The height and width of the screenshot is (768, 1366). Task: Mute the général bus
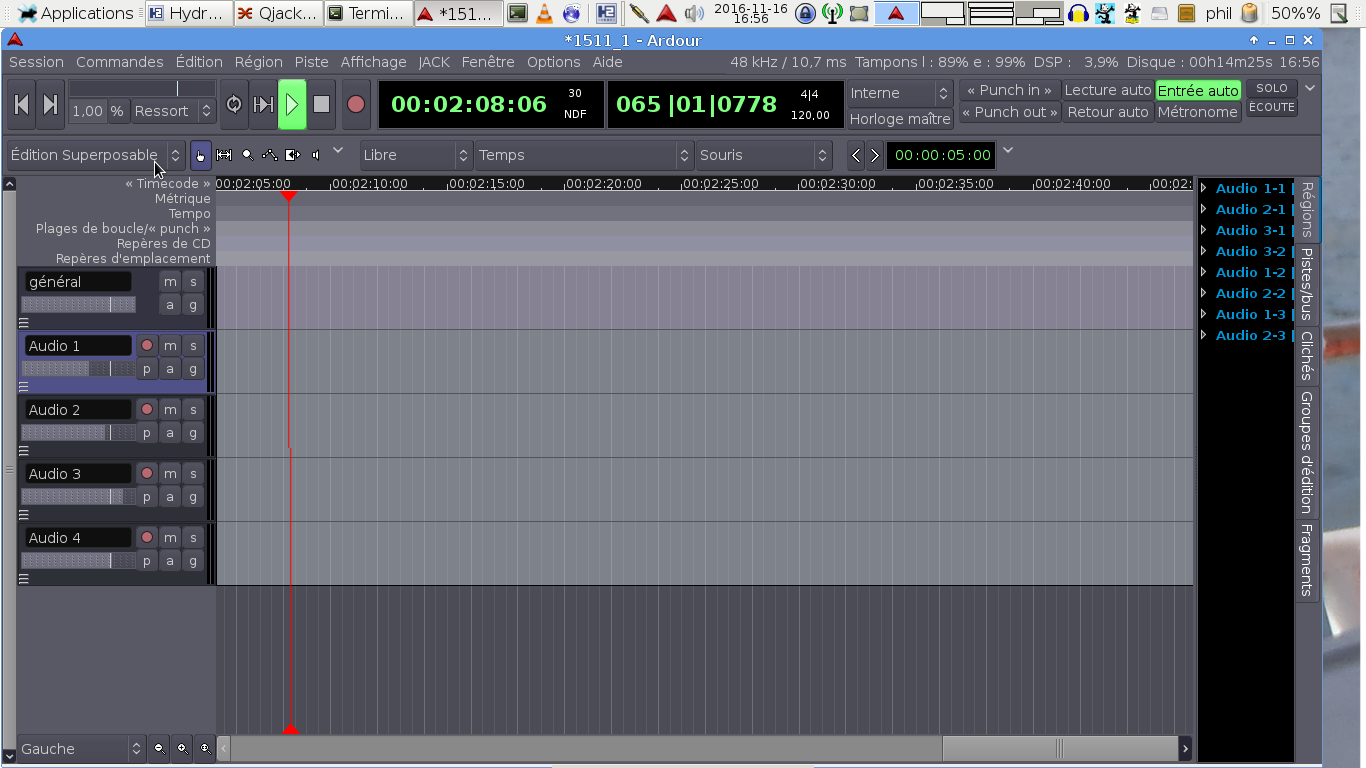point(170,282)
